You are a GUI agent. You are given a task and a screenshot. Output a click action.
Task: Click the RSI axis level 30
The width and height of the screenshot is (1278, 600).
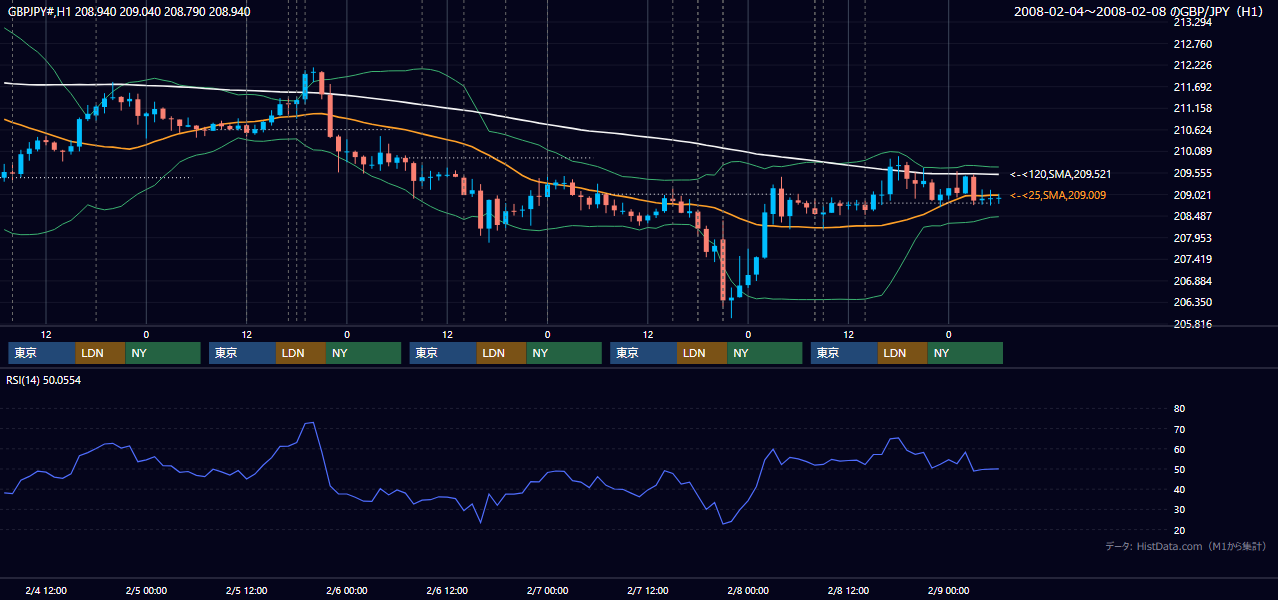click(1179, 510)
